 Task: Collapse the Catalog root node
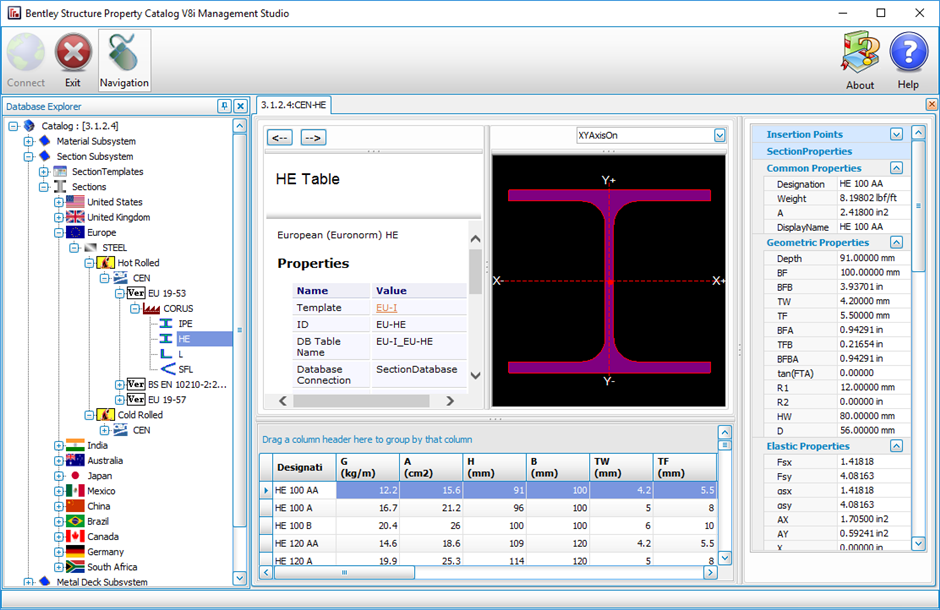pyautogui.click(x=13, y=126)
